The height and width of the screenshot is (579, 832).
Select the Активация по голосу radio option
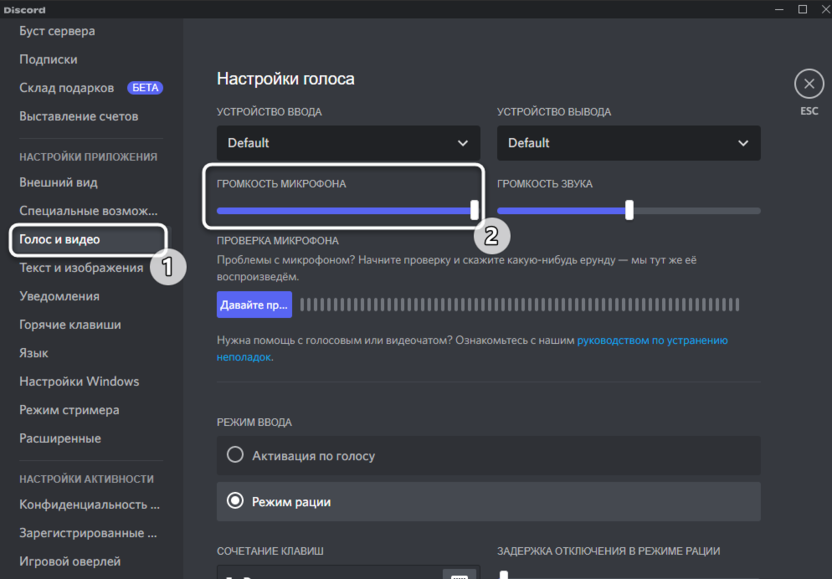488,456
